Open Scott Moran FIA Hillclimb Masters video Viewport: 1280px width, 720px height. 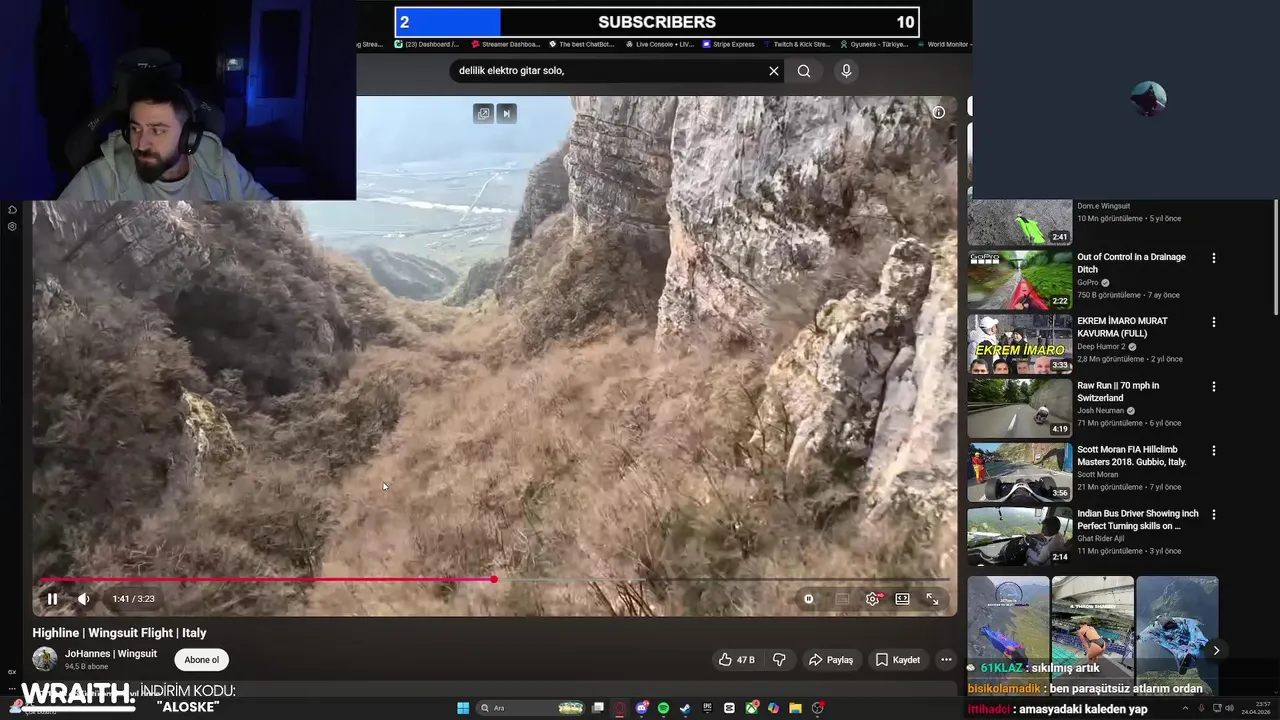click(x=1132, y=455)
